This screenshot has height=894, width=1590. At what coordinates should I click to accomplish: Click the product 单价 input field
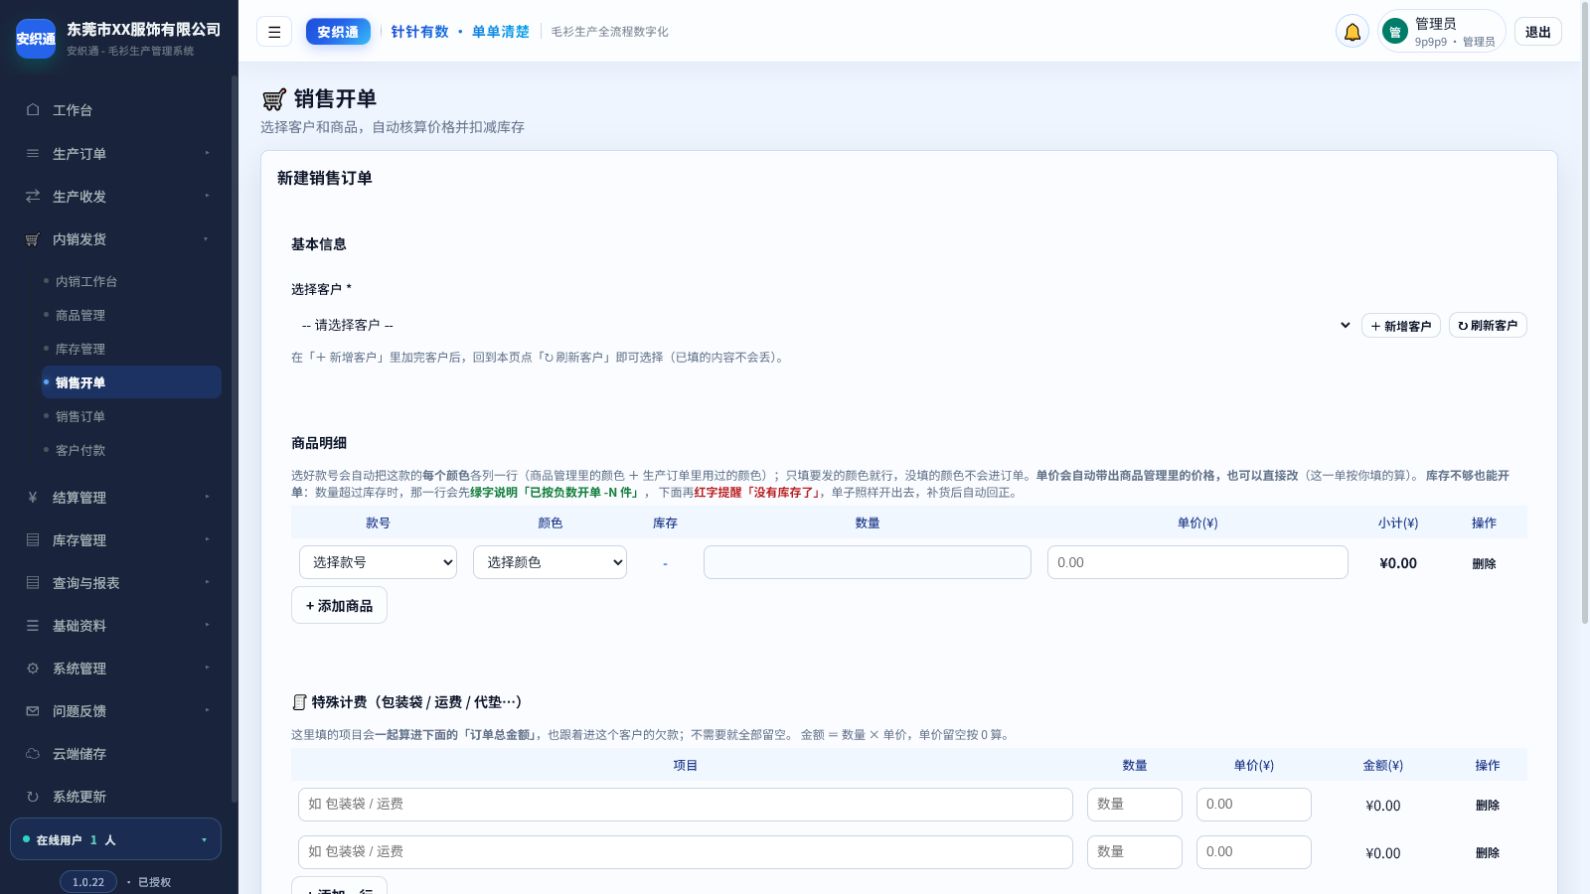click(x=1197, y=562)
